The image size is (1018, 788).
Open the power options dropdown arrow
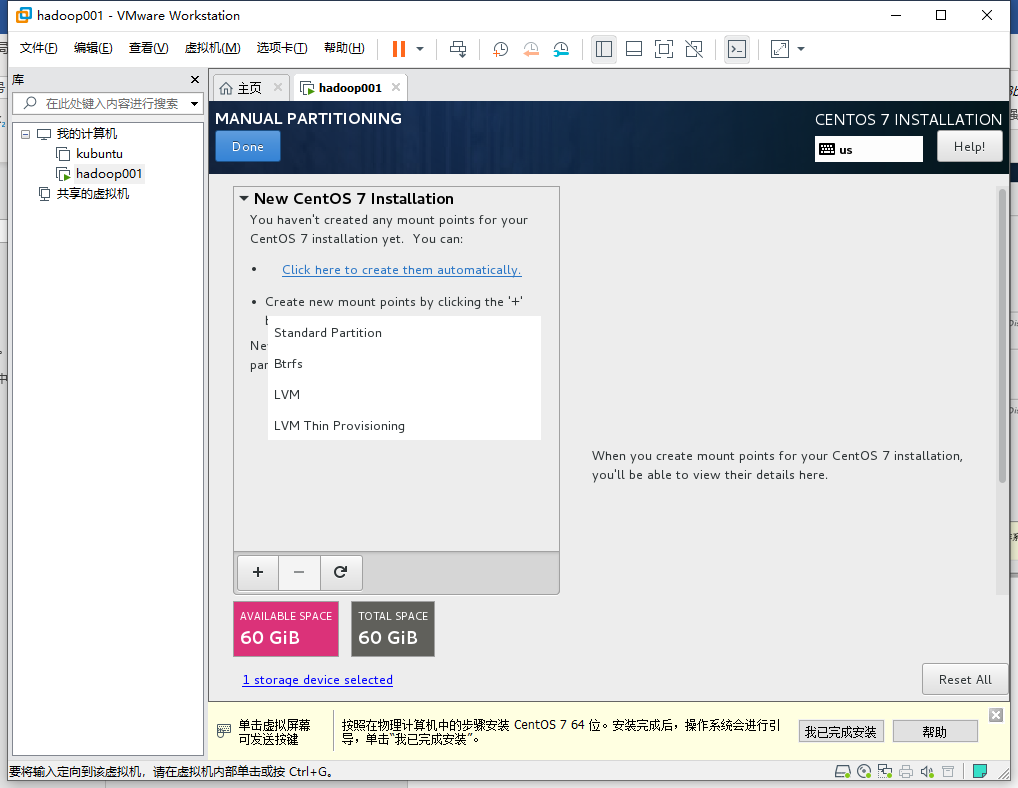pyautogui.click(x=420, y=49)
